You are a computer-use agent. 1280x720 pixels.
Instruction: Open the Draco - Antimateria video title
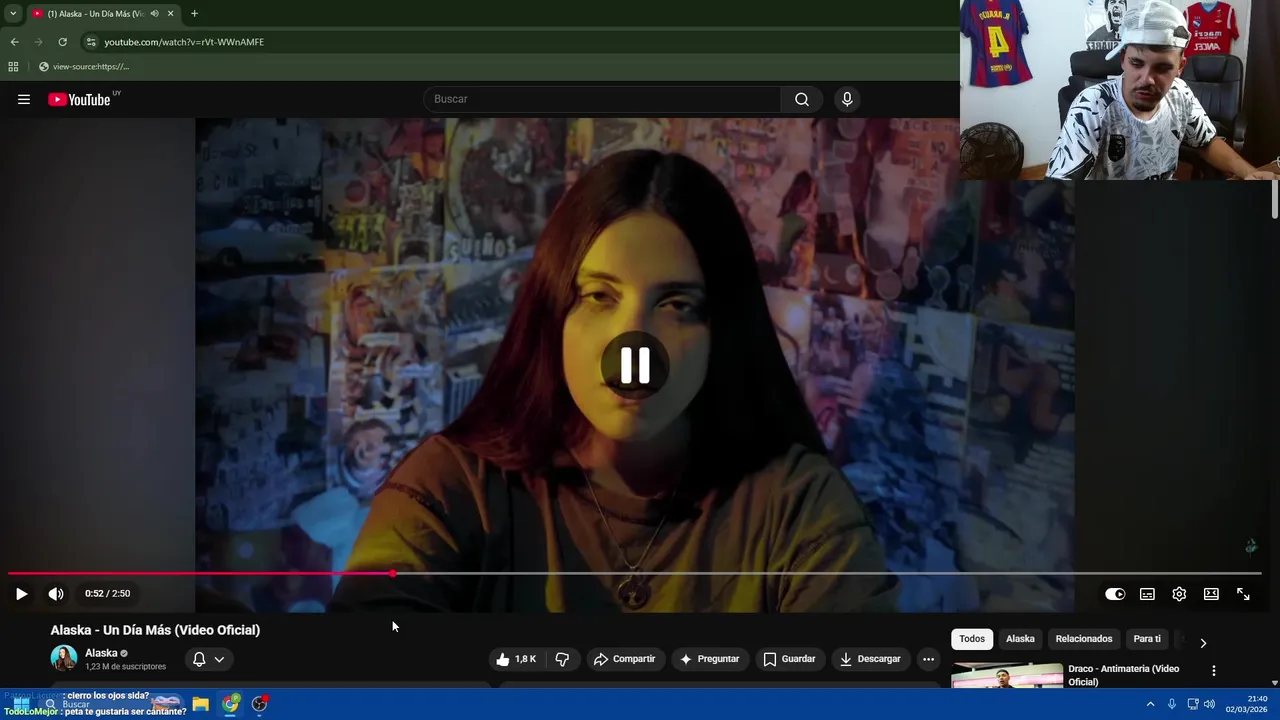coord(1123,675)
